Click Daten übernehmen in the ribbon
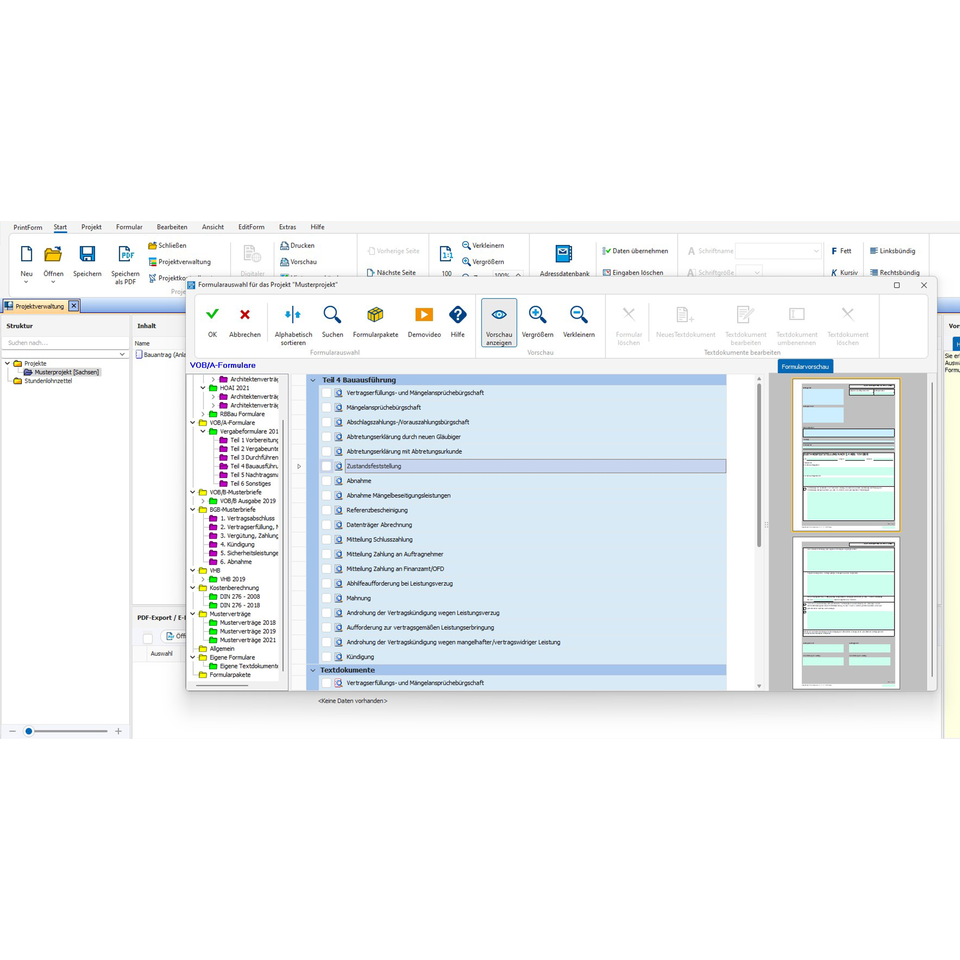960x960 pixels. (x=634, y=251)
